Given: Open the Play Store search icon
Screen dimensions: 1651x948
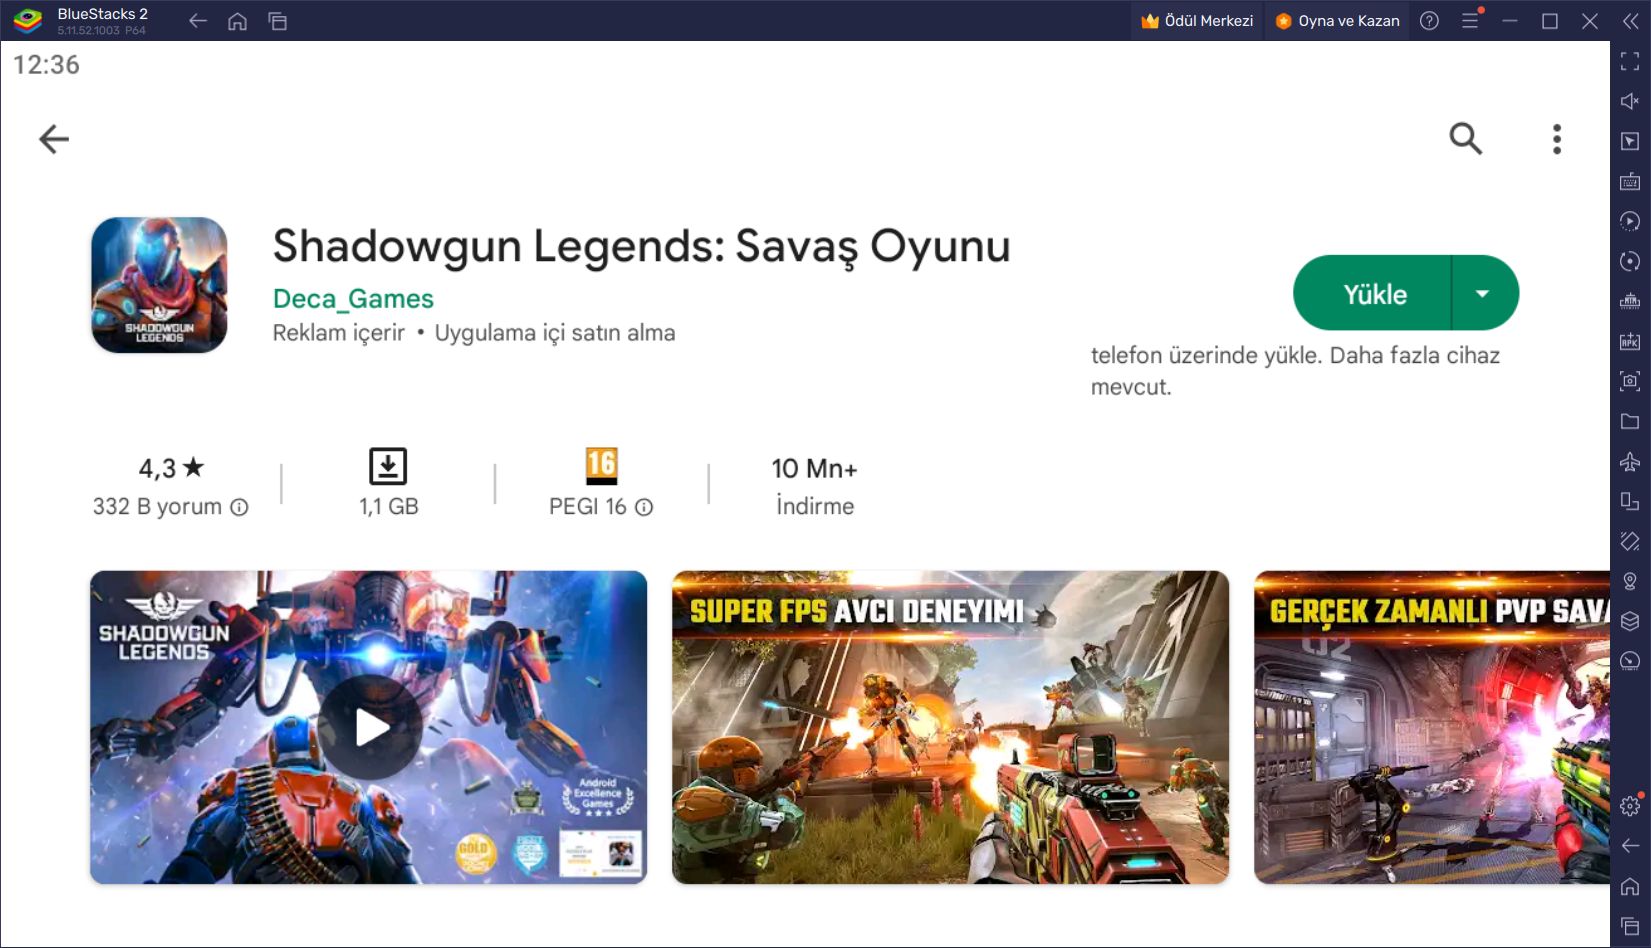Looking at the screenshot, I should (1466, 138).
